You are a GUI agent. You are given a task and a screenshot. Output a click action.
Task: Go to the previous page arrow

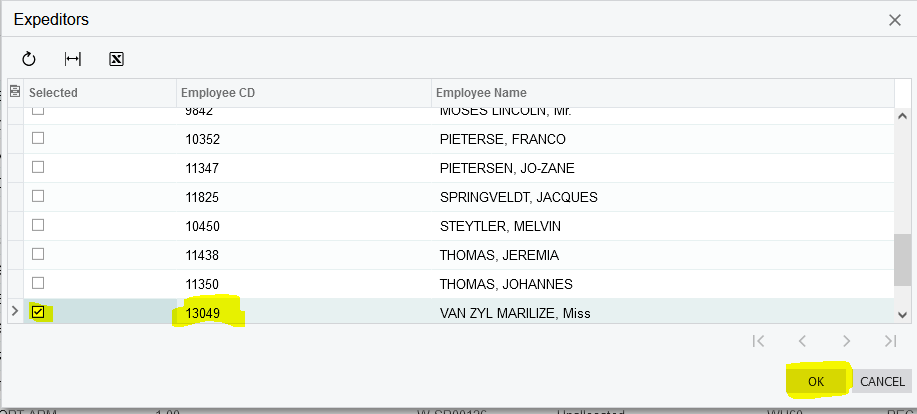pyautogui.click(x=802, y=341)
